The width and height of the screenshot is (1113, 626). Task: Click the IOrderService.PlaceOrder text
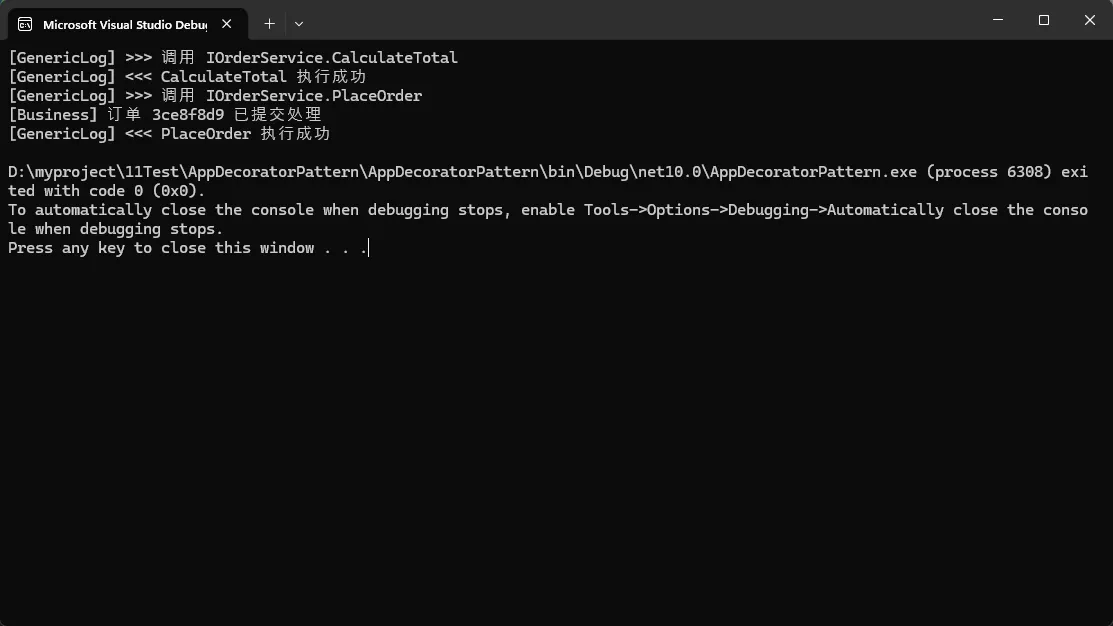(314, 96)
